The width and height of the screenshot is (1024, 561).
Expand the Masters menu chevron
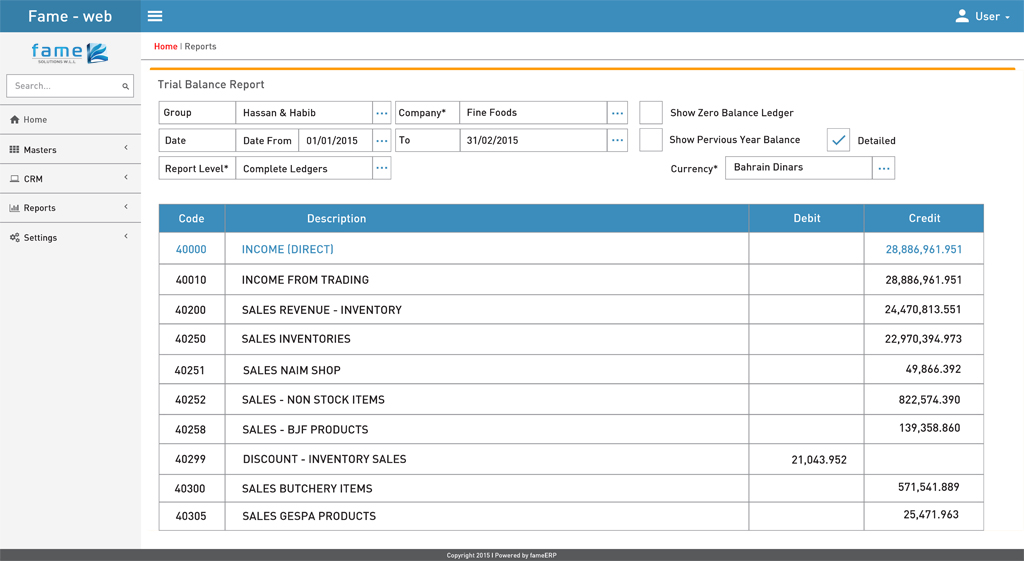[x=126, y=148]
